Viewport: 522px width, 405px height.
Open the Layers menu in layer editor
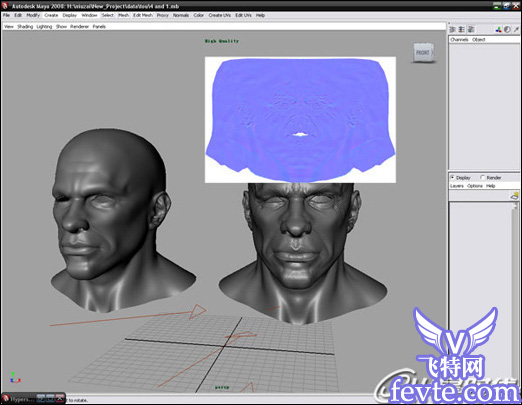457,186
